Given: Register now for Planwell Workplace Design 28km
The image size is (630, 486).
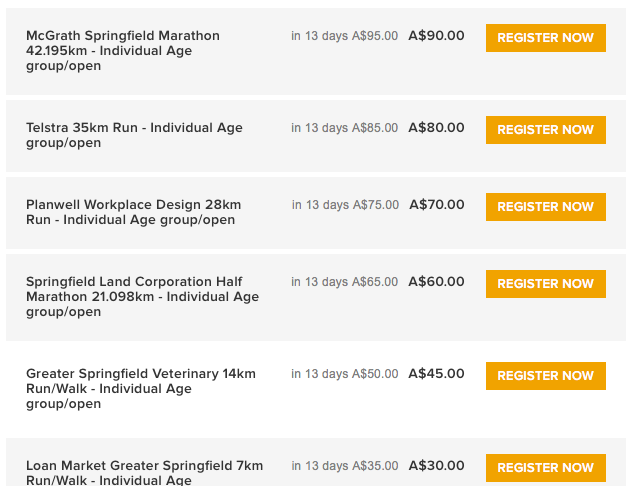Looking at the screenshot, I should [x=545, y=207].
